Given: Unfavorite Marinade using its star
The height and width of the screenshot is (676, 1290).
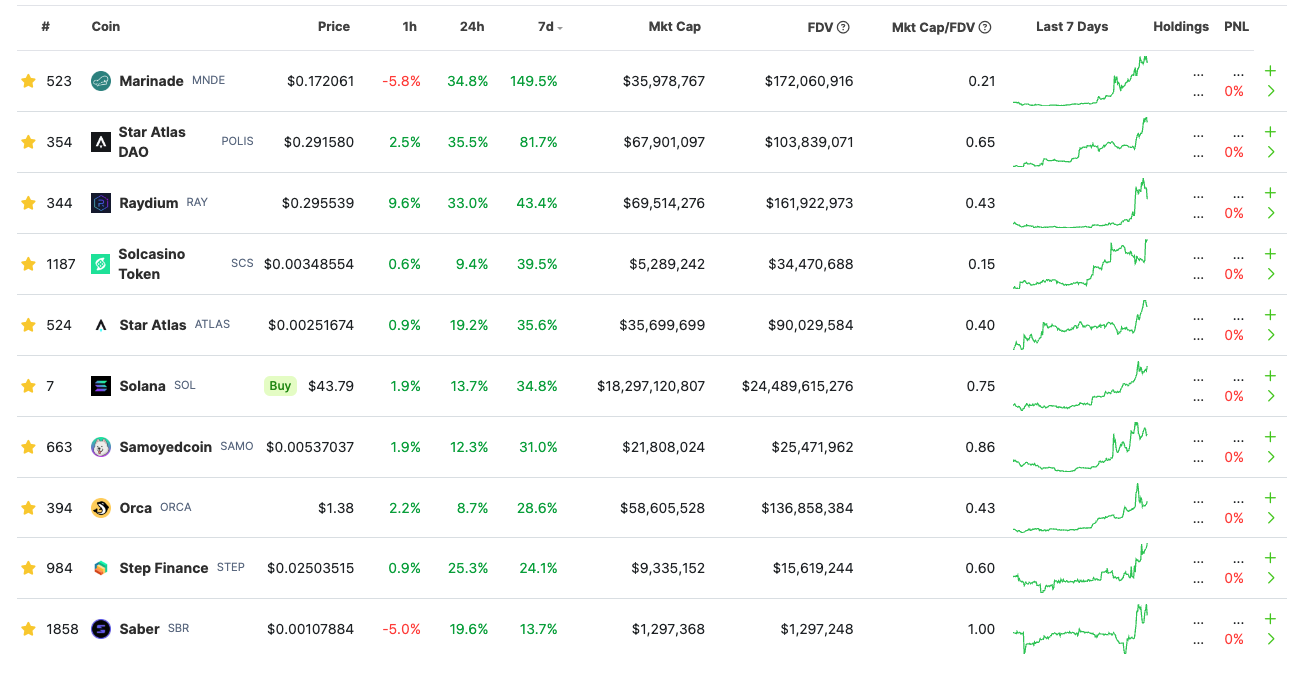Looking at the screenshot, I should 28,81.
